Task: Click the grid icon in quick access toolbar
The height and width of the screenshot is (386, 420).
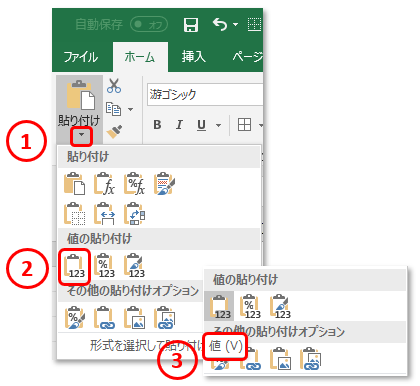Action: pyautogui.click(x=255, y=25)
